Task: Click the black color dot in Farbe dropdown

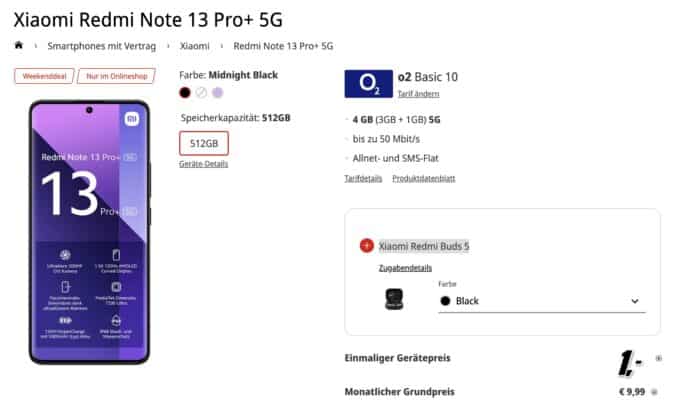Action: [x=445, y=301]
